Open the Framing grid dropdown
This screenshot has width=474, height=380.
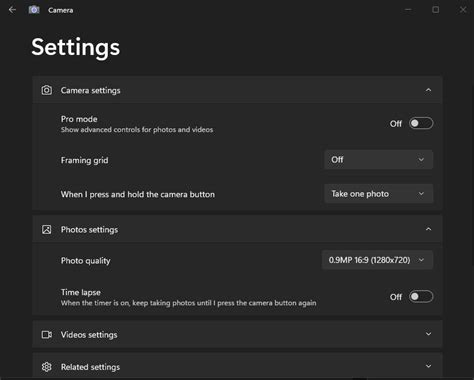pos(379,160)
